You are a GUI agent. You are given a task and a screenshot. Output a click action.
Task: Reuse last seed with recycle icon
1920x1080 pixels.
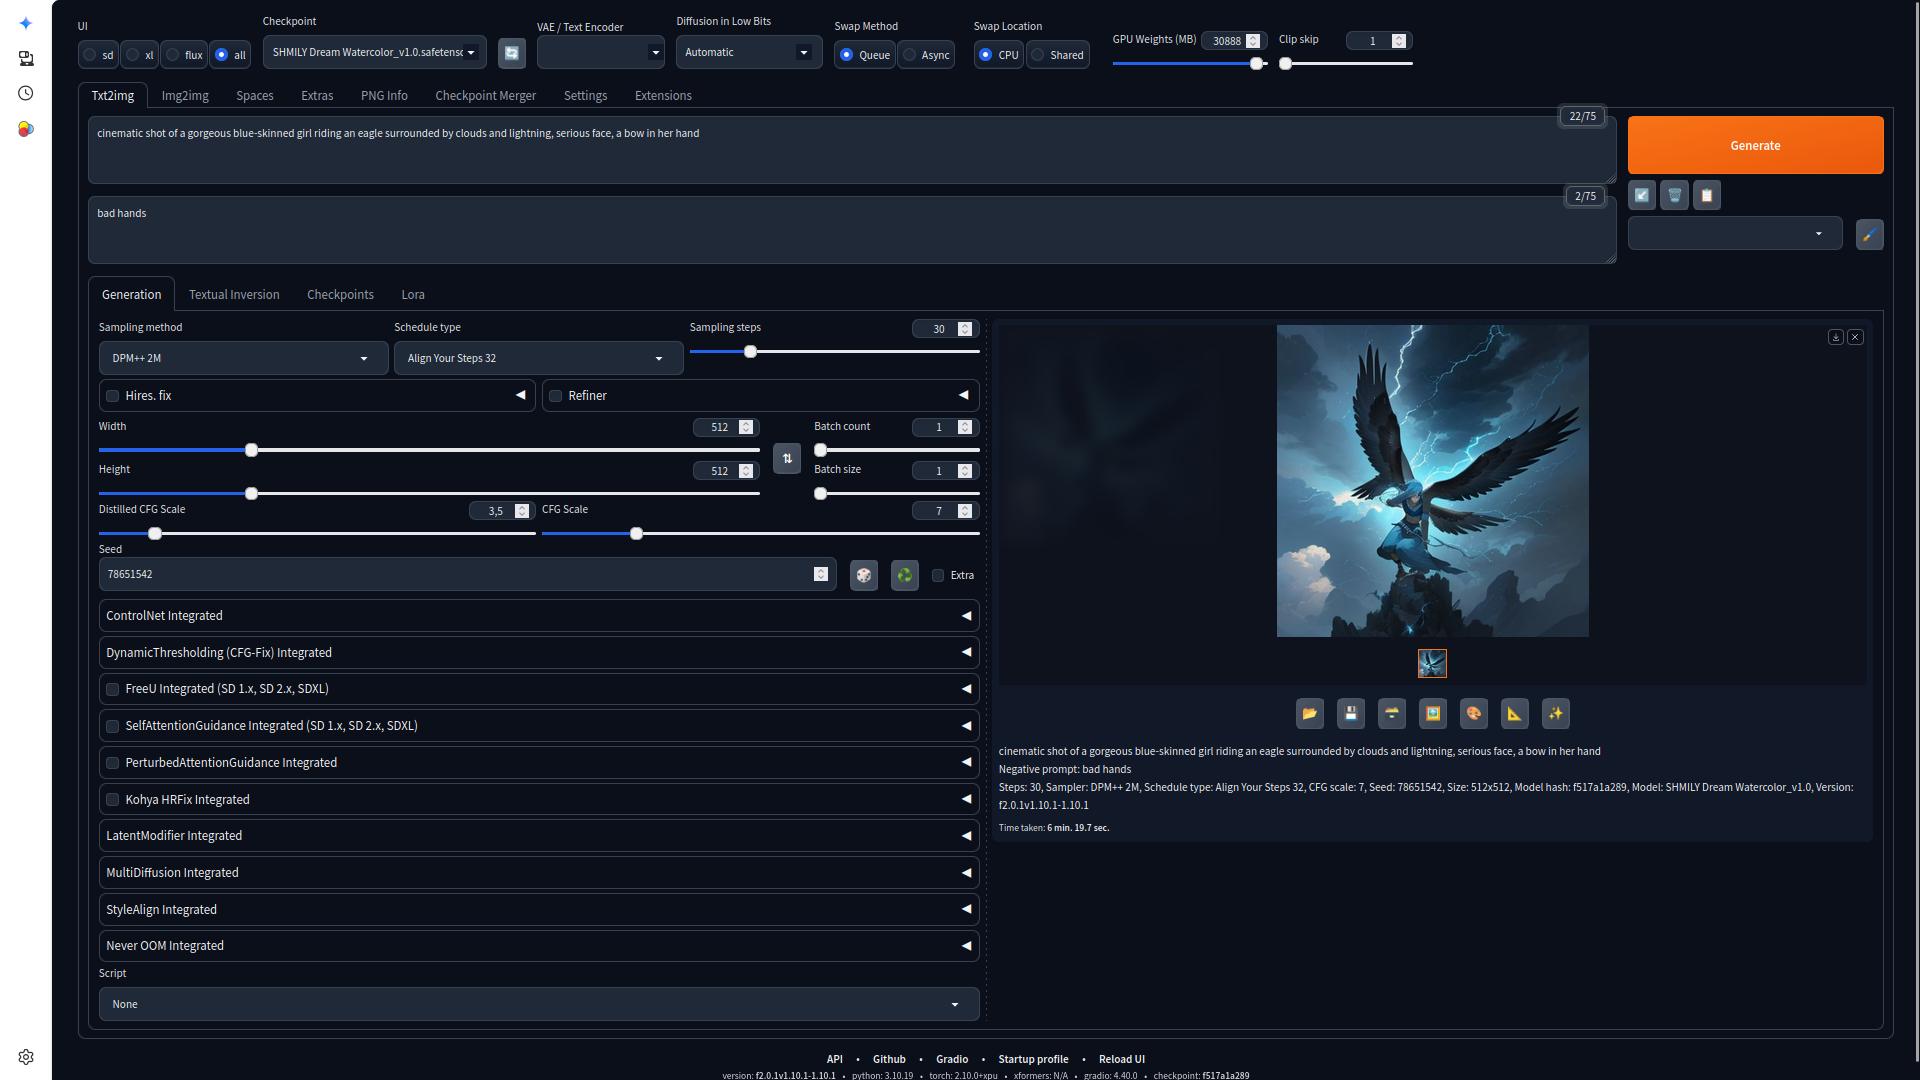[905, 575]
